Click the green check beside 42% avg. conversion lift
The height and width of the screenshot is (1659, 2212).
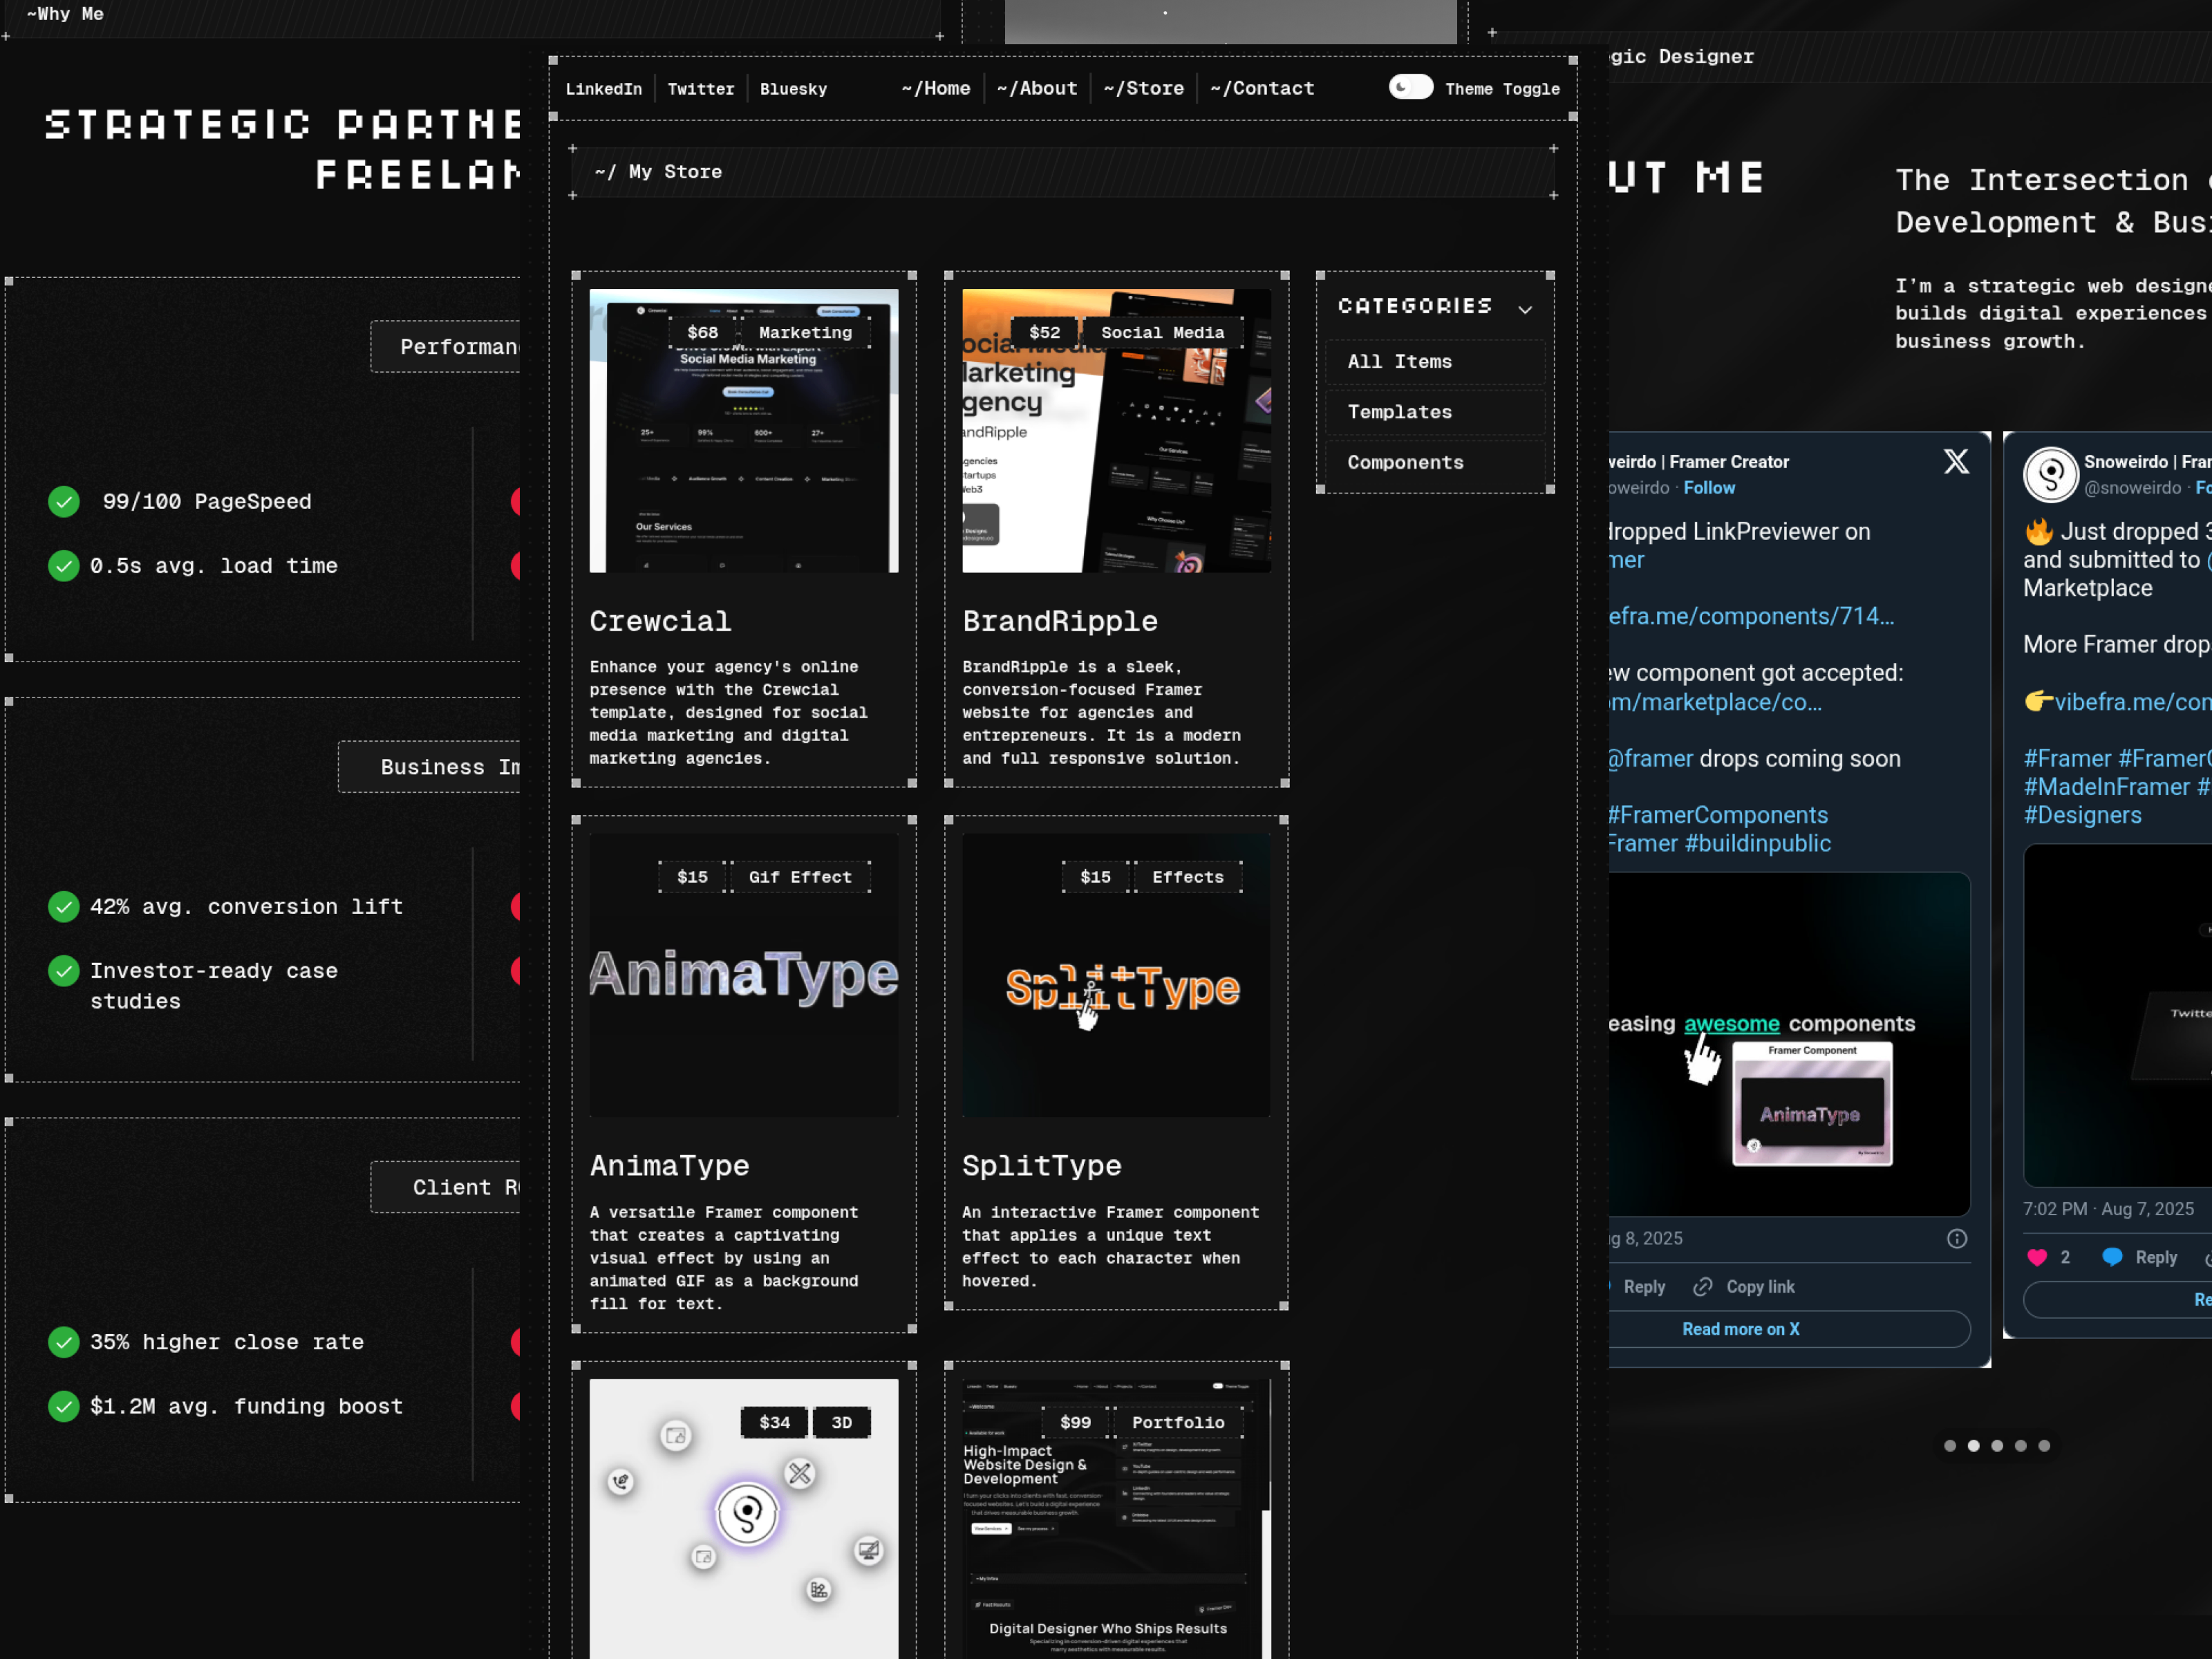click(x=64, y=907)
